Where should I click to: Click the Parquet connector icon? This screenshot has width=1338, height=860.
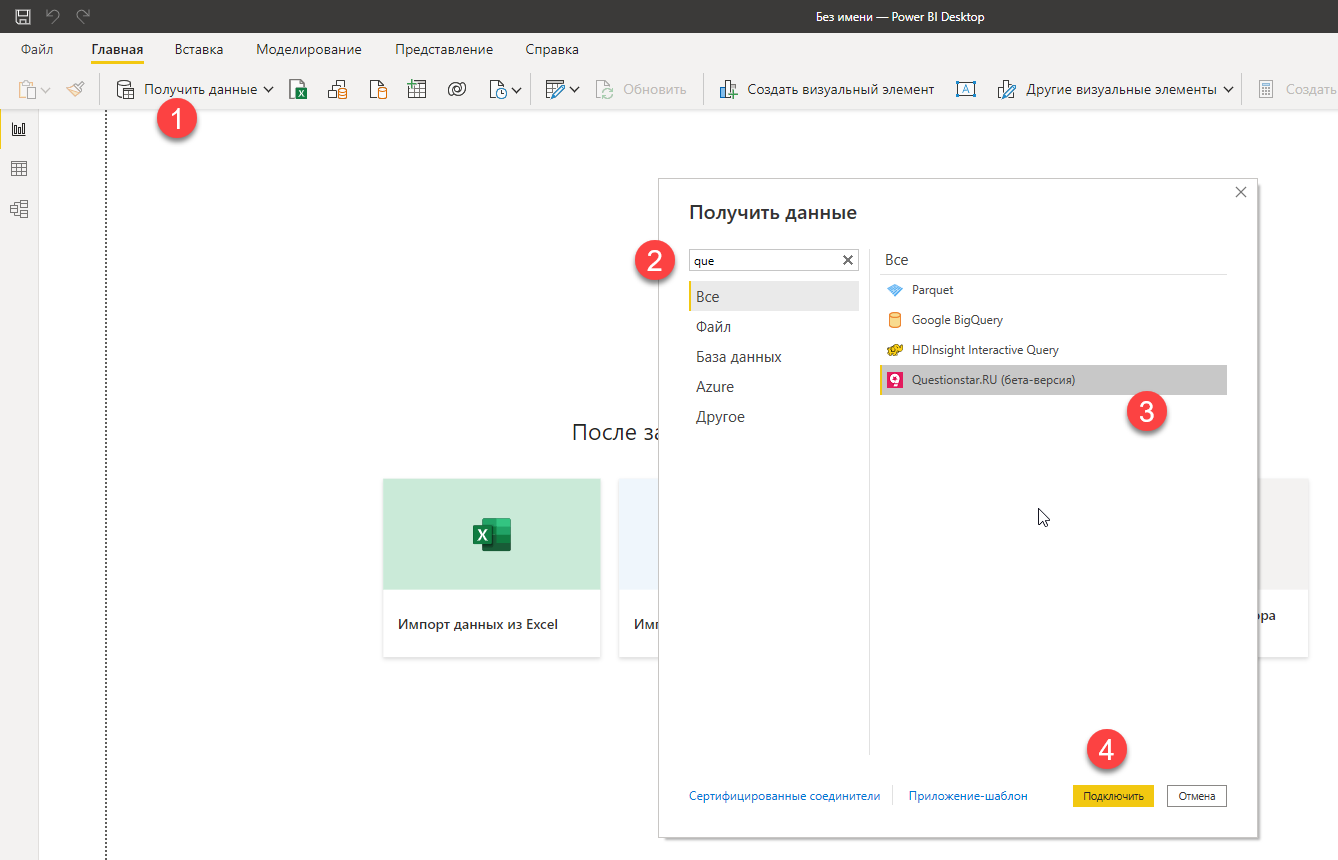coord(895,290)
